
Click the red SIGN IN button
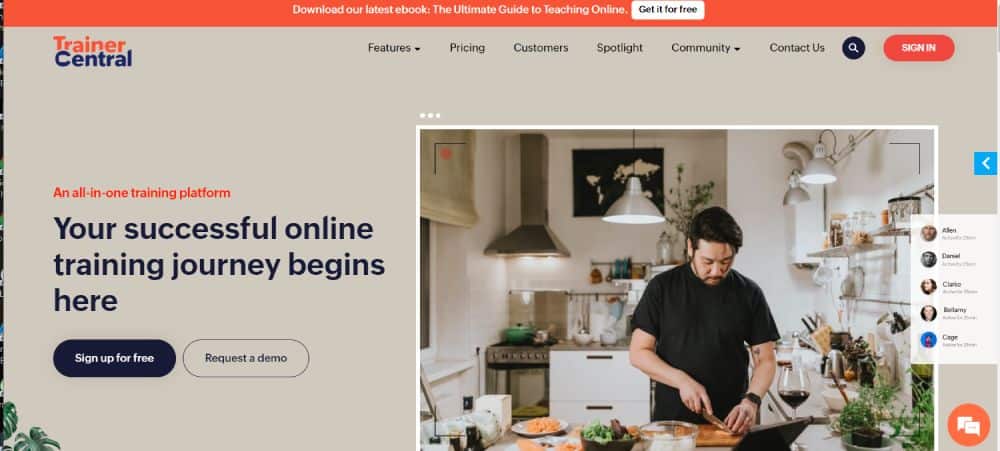[x=919, y=48]
